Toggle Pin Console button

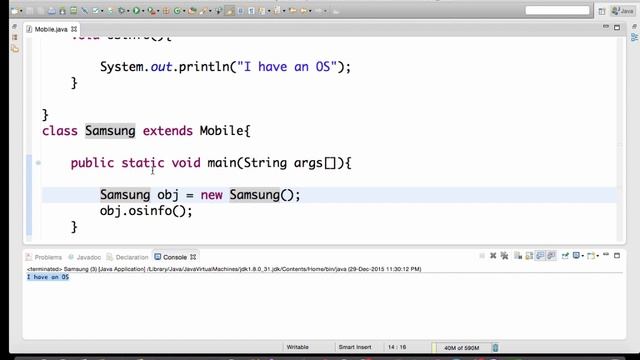565,256
